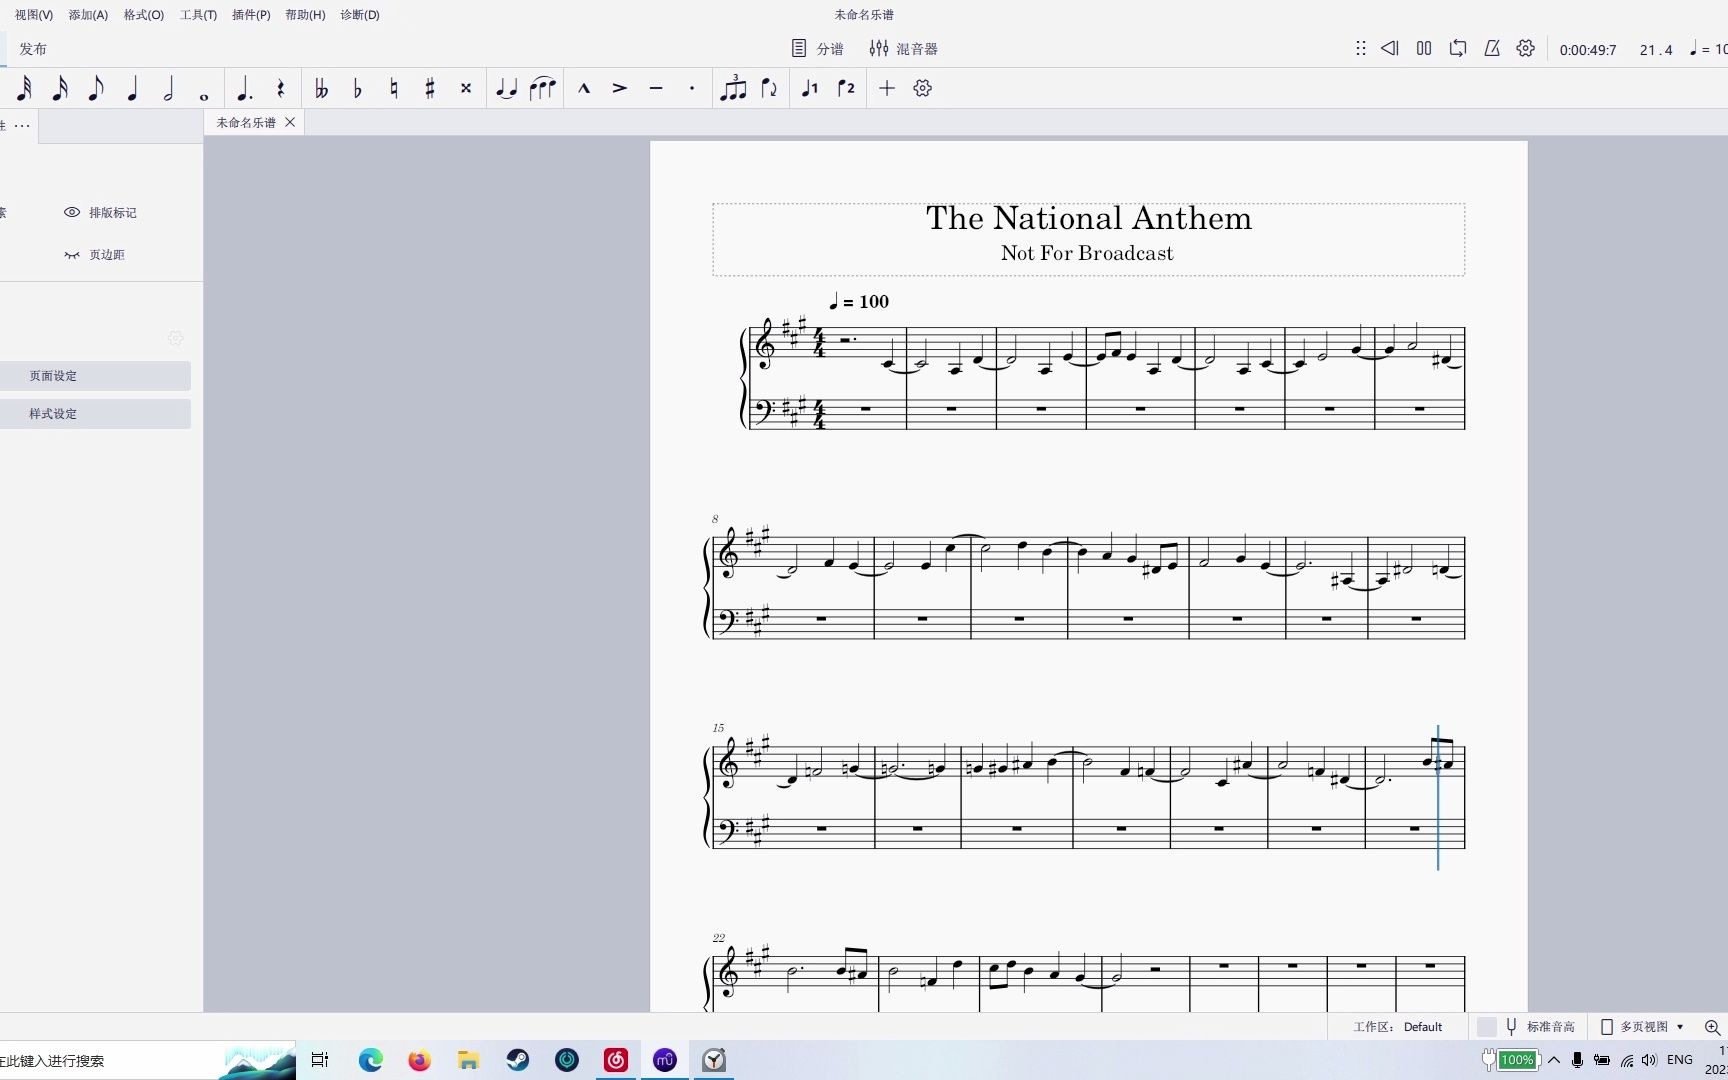
Task: Click the measure position 21.4 field
Action: [x=1656, y=50]
